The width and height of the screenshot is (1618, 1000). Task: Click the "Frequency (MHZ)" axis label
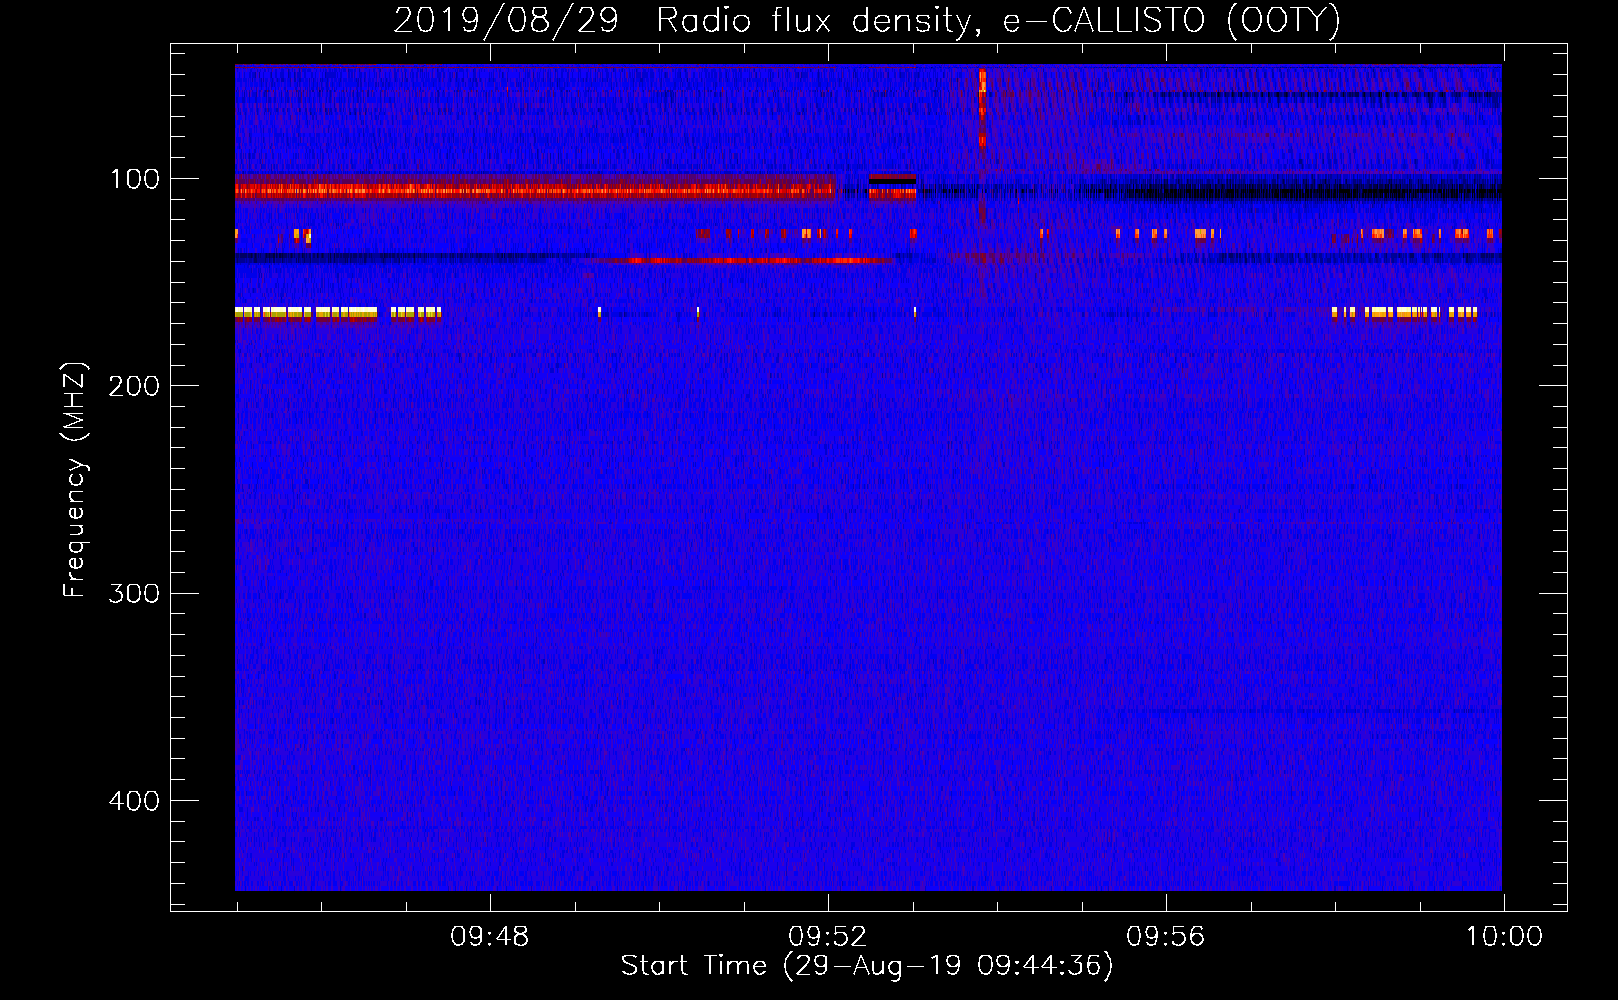pyautogui.click(x=75, y=480)
